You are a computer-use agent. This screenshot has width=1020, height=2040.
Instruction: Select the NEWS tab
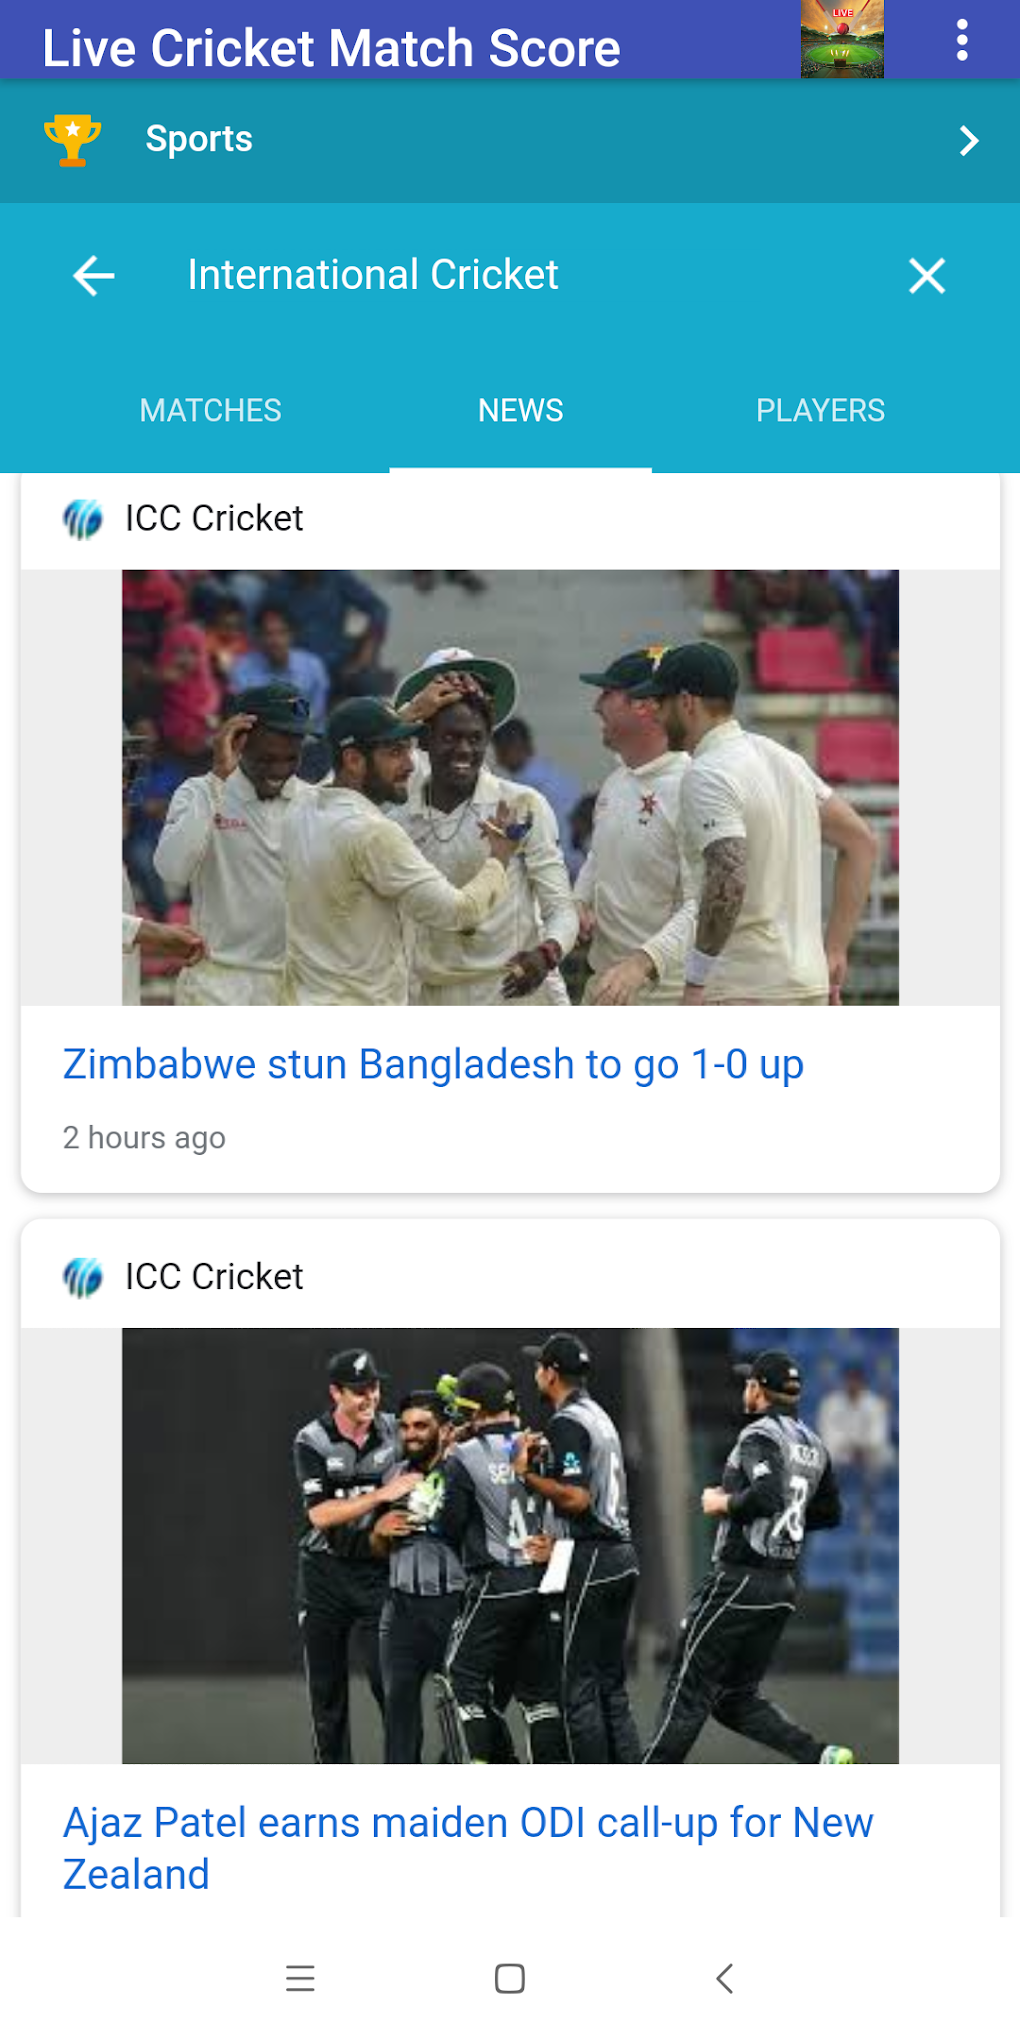pos(520,410)
